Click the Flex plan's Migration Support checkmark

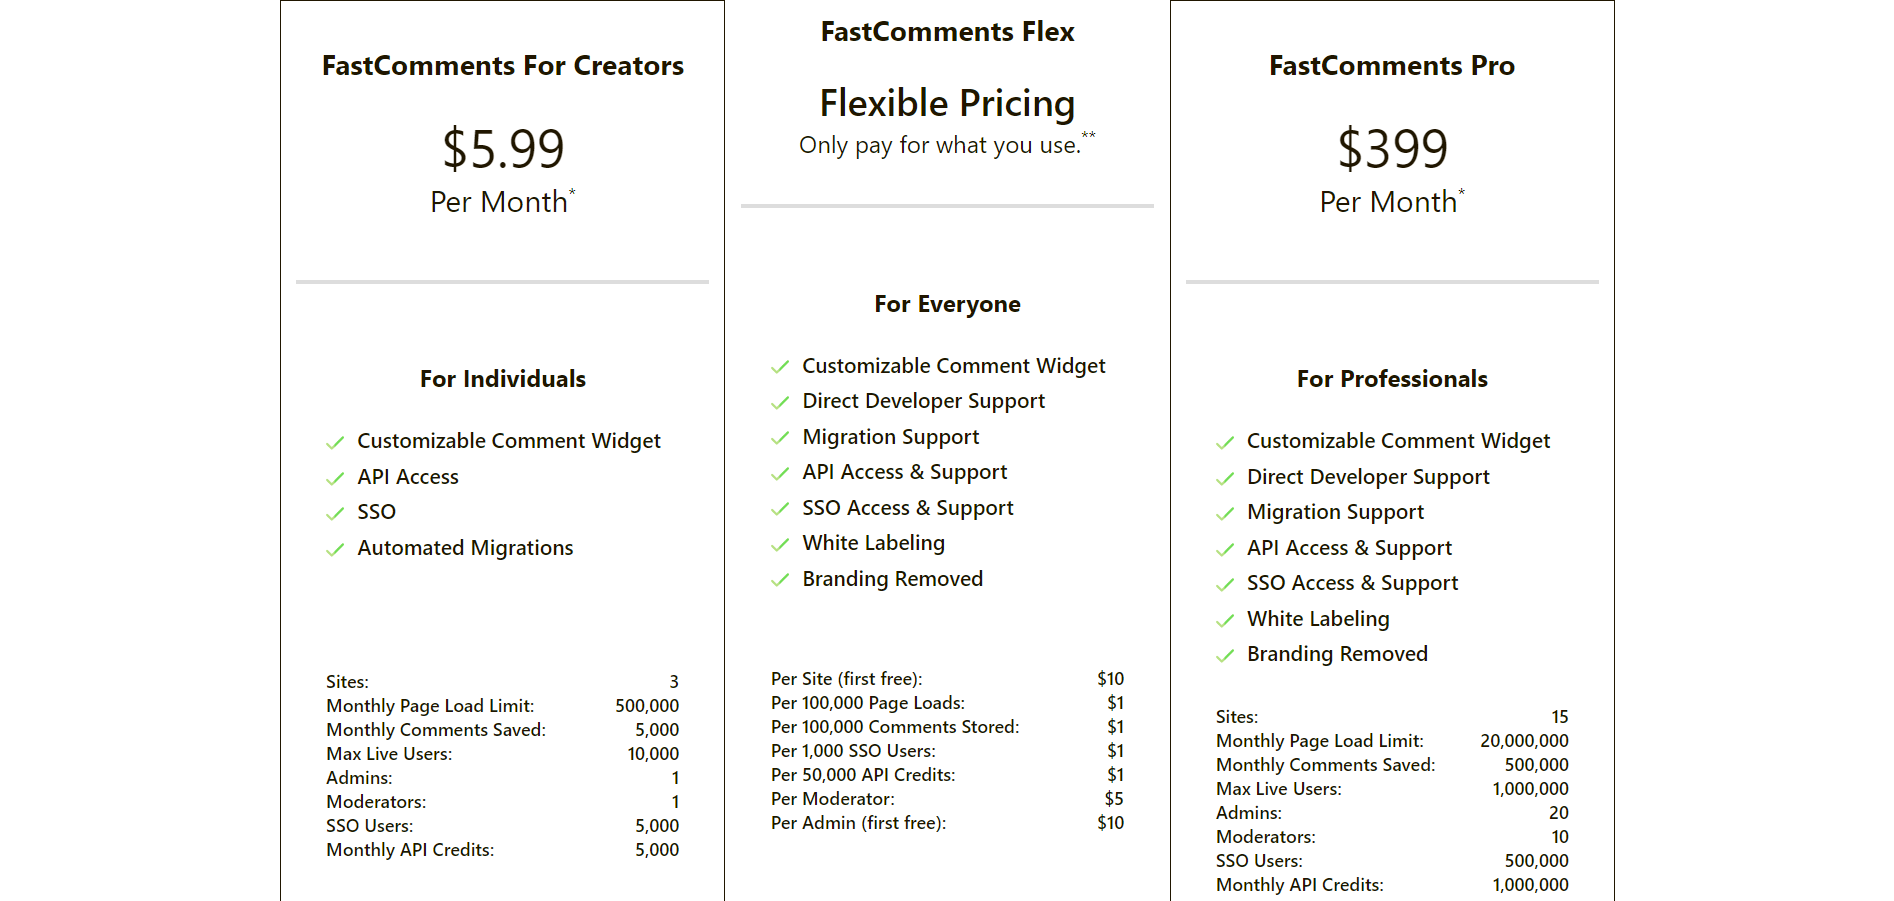tap(780, 438)
